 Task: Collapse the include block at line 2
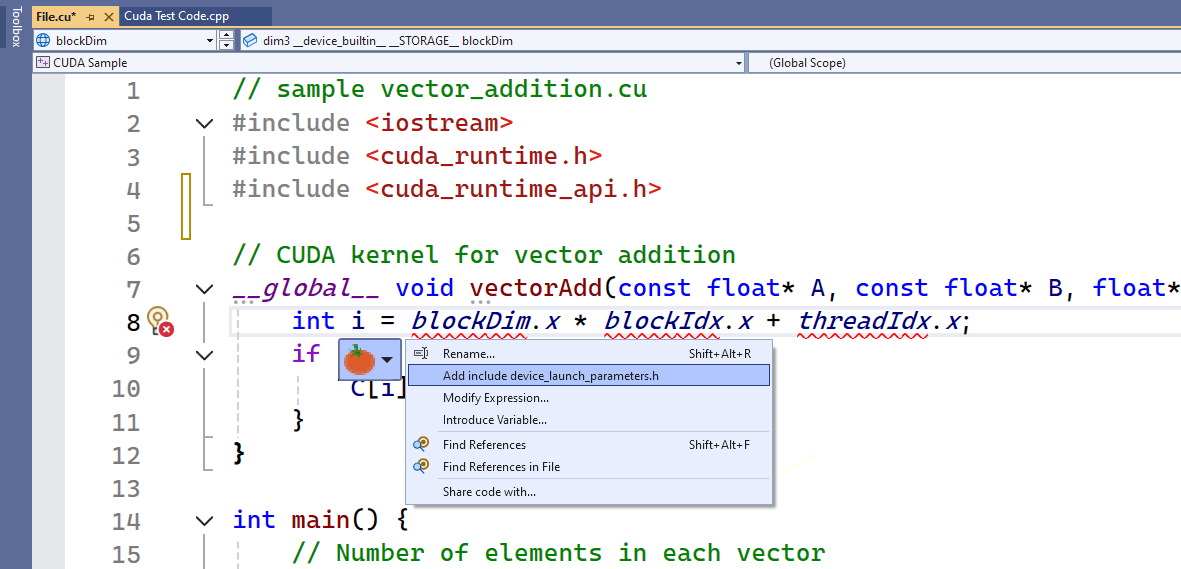point(205,124)
